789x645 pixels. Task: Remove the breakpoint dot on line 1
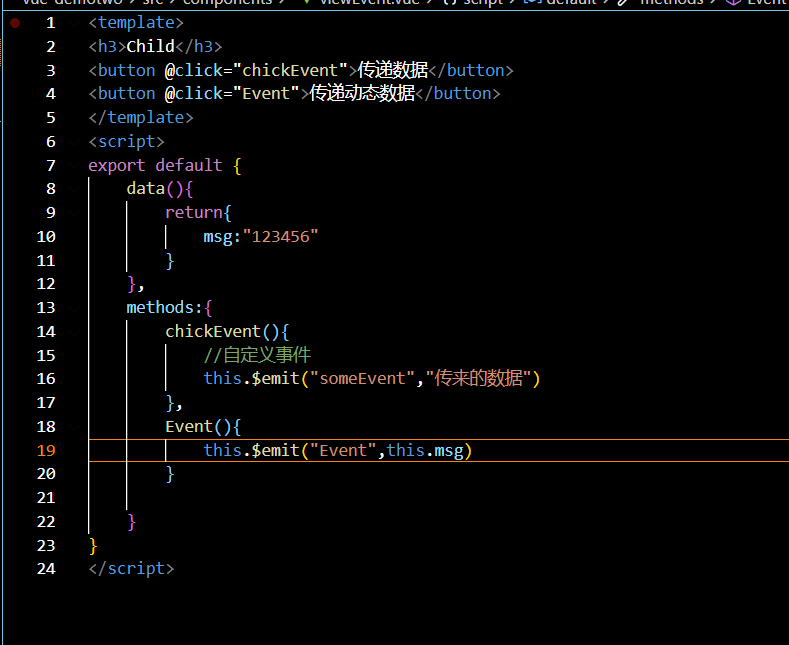[x=15, y=23]
